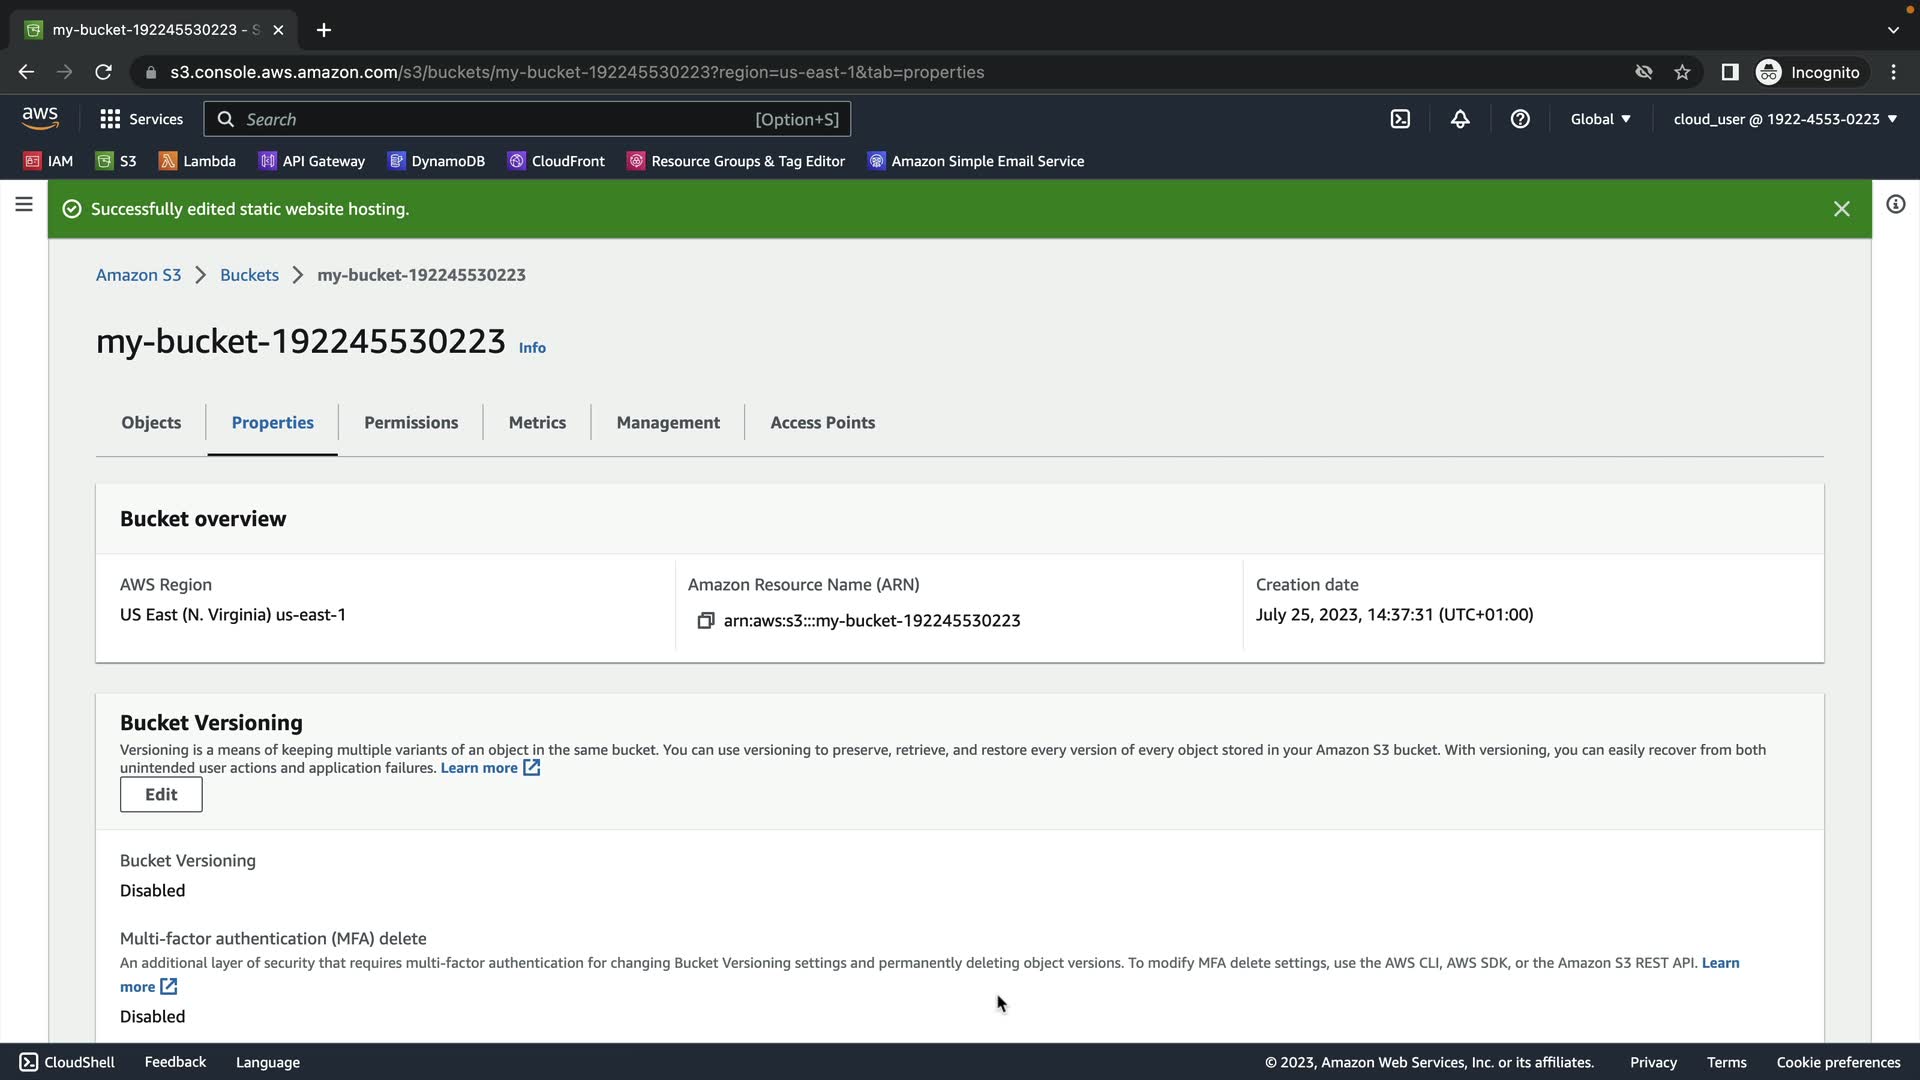
Task: Open the notifications bell icon
Action: tap(1460, 119)
